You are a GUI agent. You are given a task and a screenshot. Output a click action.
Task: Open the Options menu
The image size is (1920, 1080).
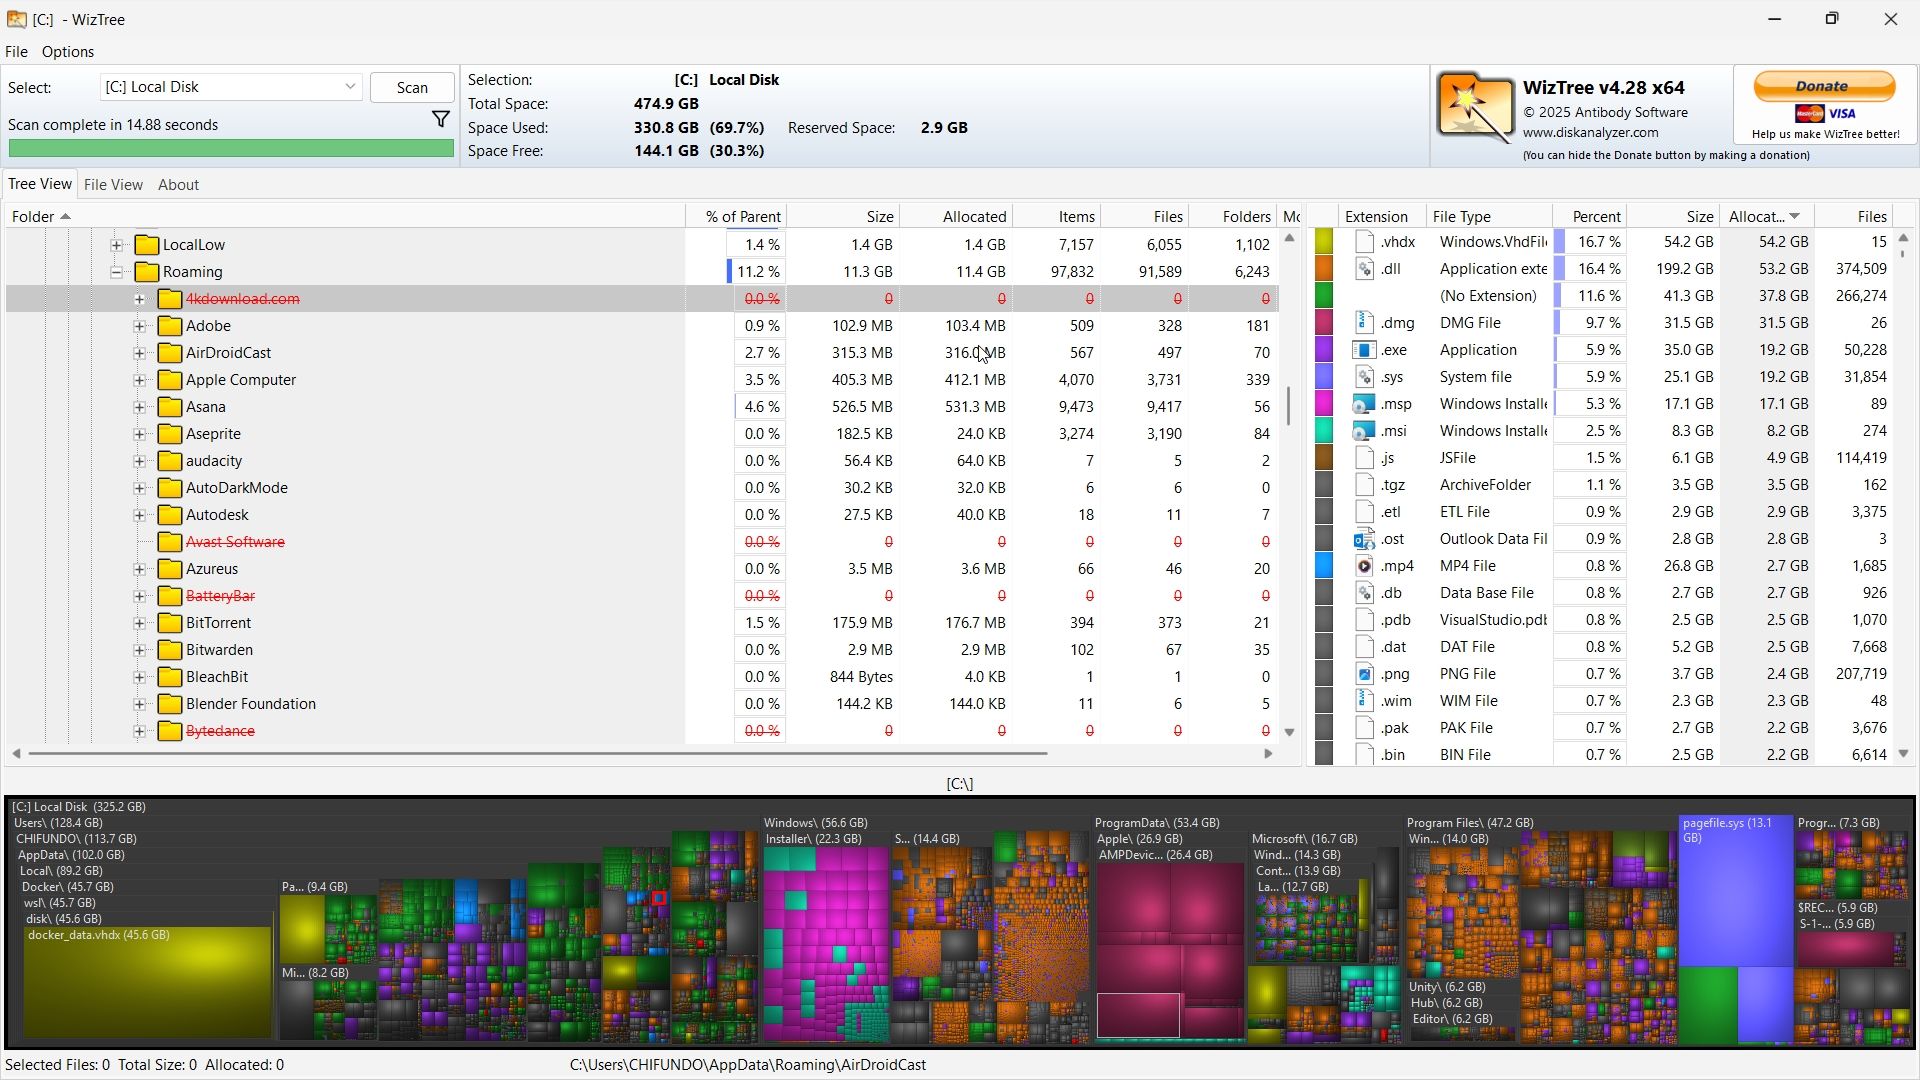68,52
